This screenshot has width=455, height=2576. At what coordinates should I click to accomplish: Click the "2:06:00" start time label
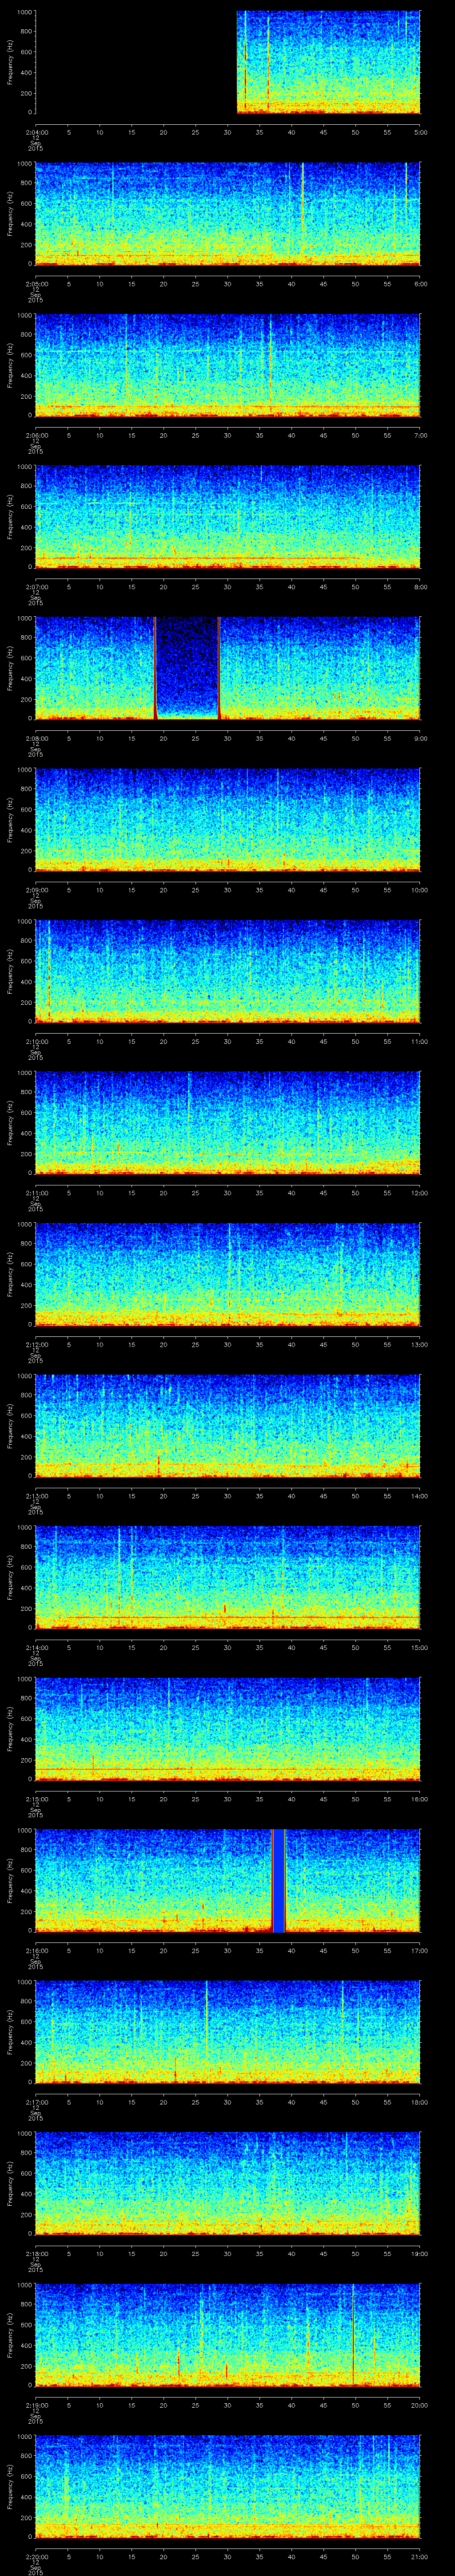pyautogui.click(x=36, y=435)
